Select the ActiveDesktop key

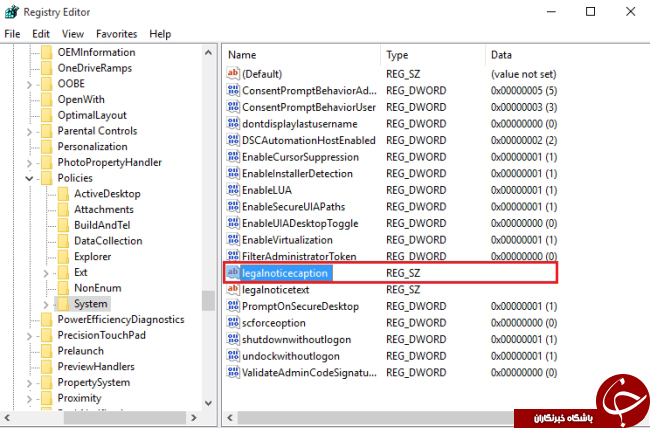(107, 194)
